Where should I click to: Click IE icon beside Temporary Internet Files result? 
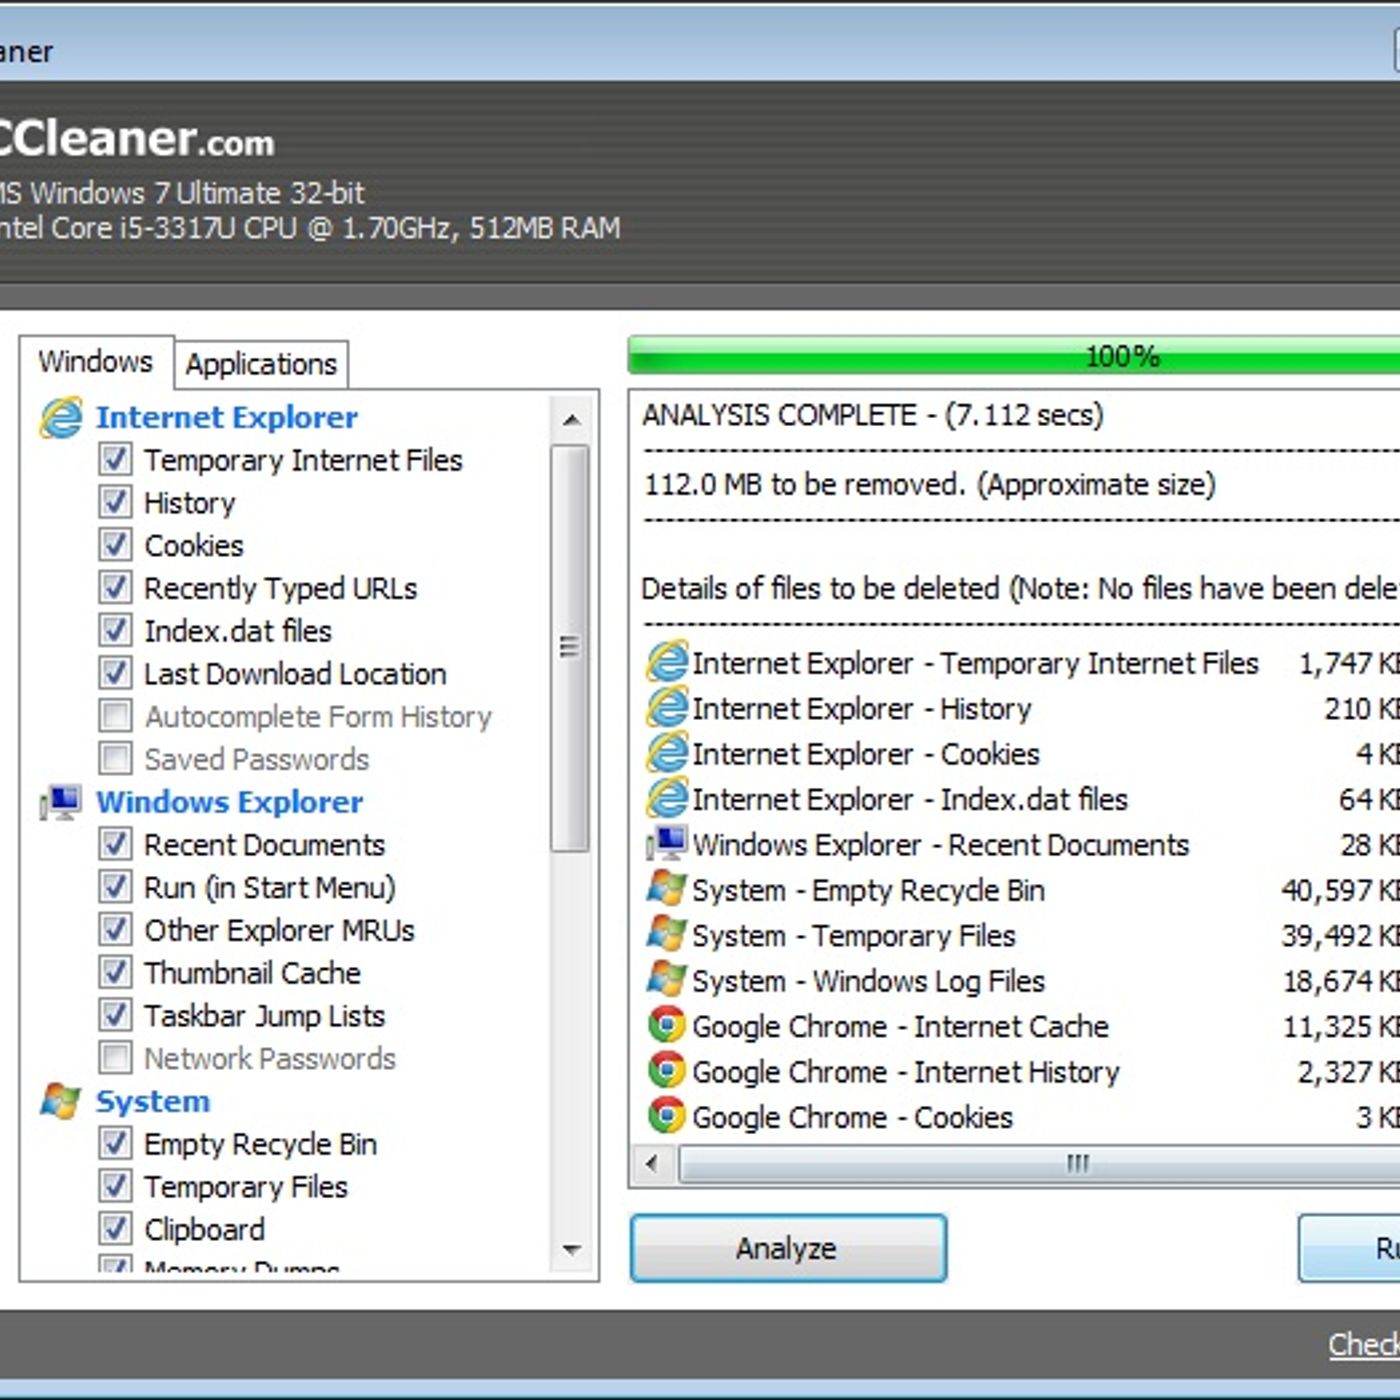[x=667, y=662]
